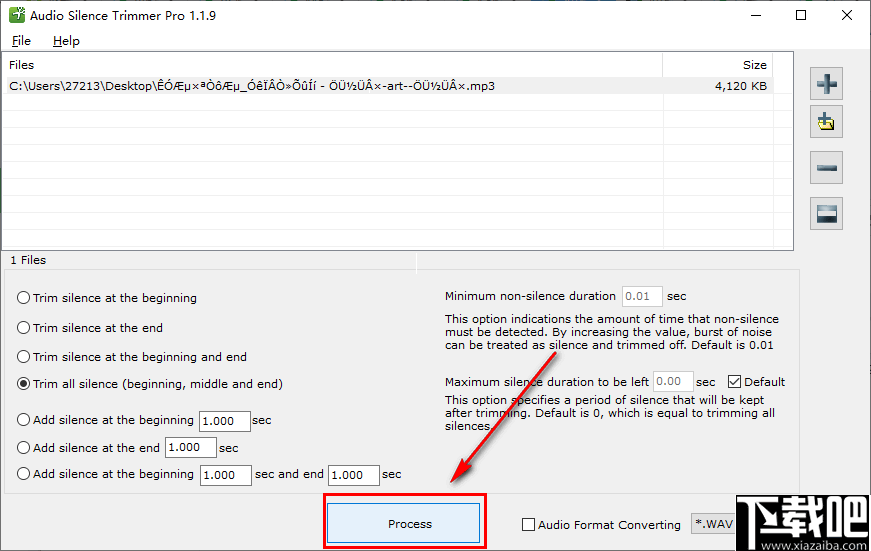The height and width of the screenshot is (551, 871).
Task: Click end seconds field after 'sec and end'
Action: 354,475
